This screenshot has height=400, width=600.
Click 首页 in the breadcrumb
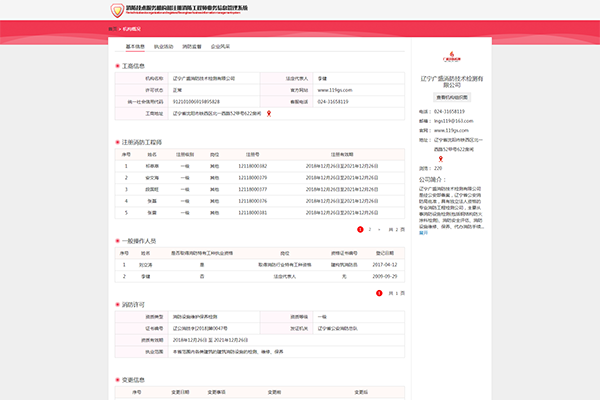[112, 29]
